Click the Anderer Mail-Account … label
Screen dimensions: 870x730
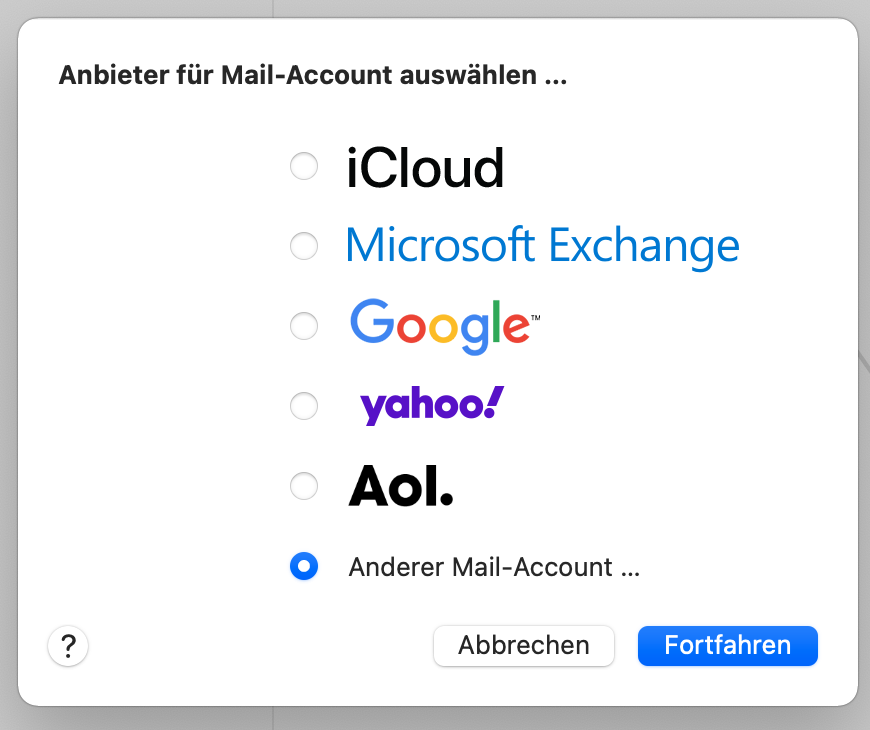point(493,567)
